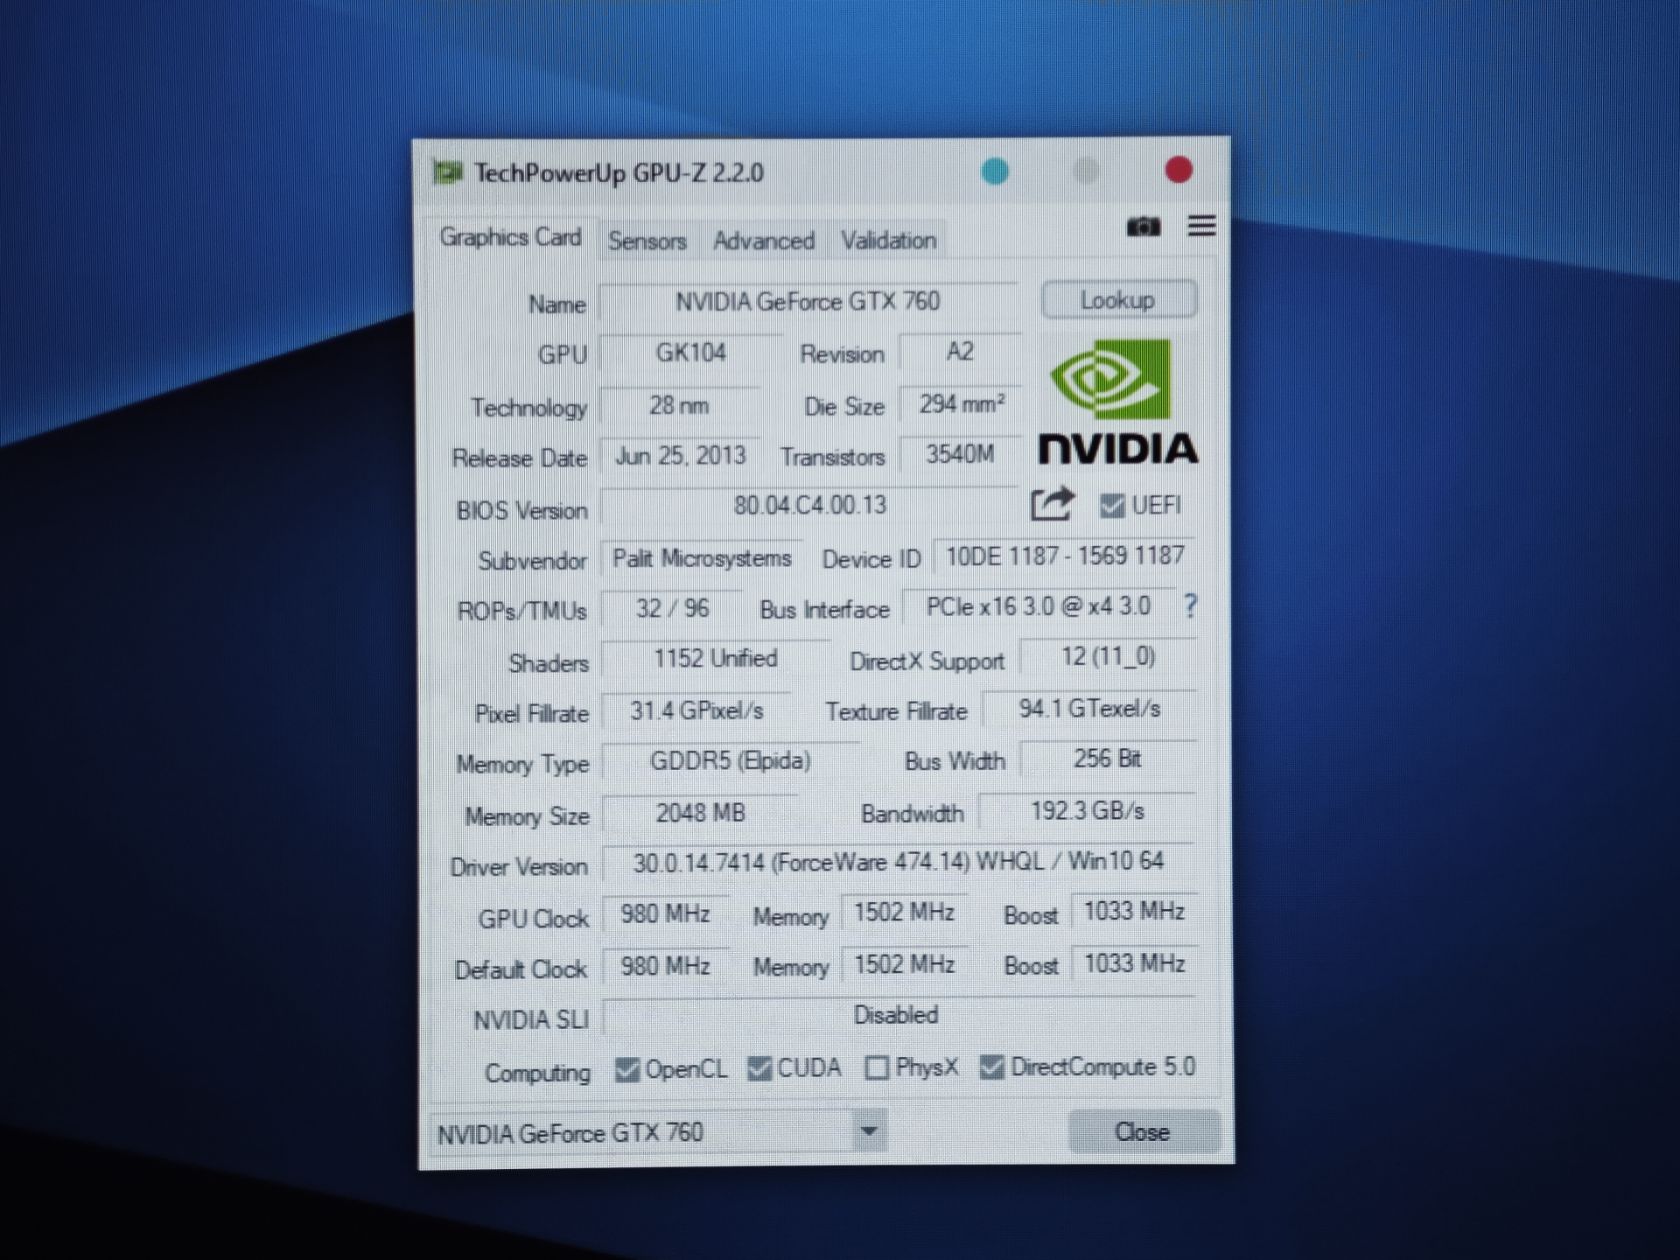Open the hamburger menu icon
Screen dimensions: 1680x1260
tap(1202, 226)
